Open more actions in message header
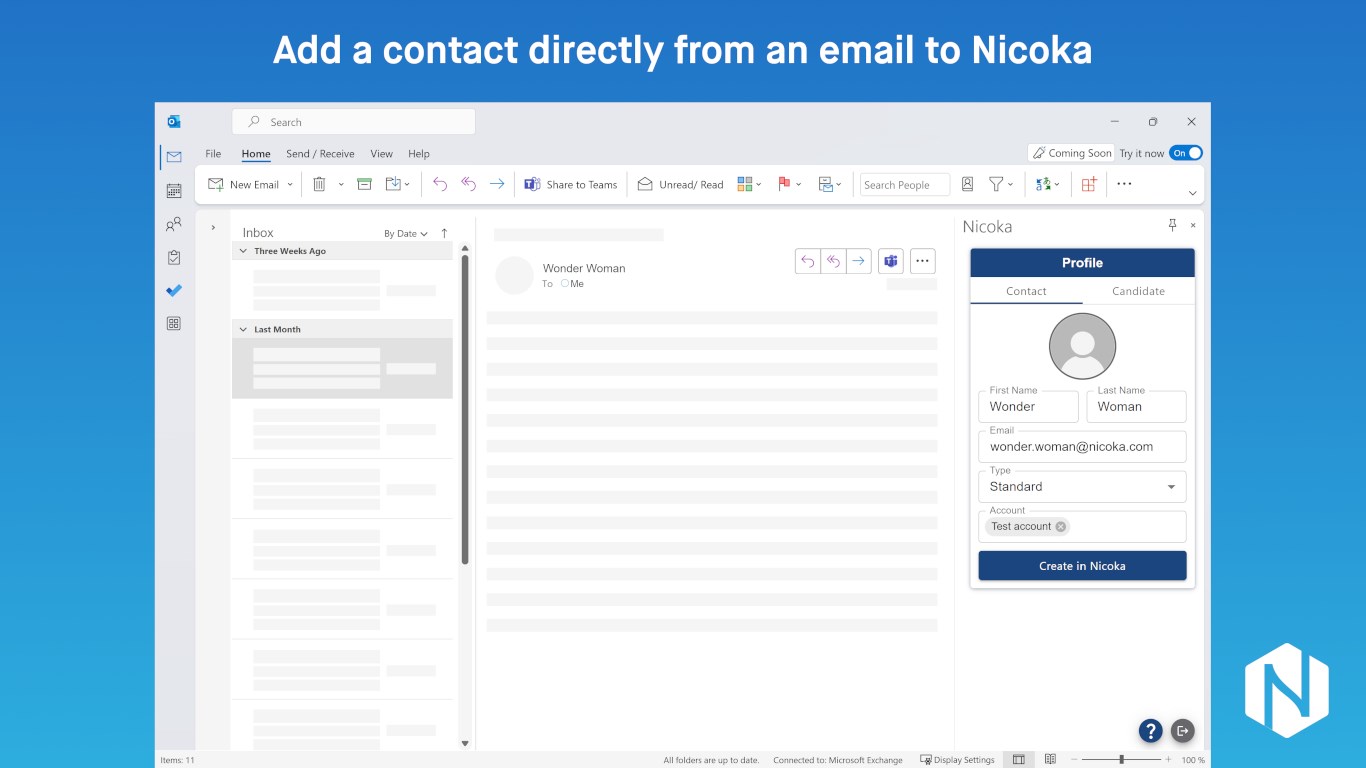Screen dimensions: 1366x768 [x=922, y=261]
